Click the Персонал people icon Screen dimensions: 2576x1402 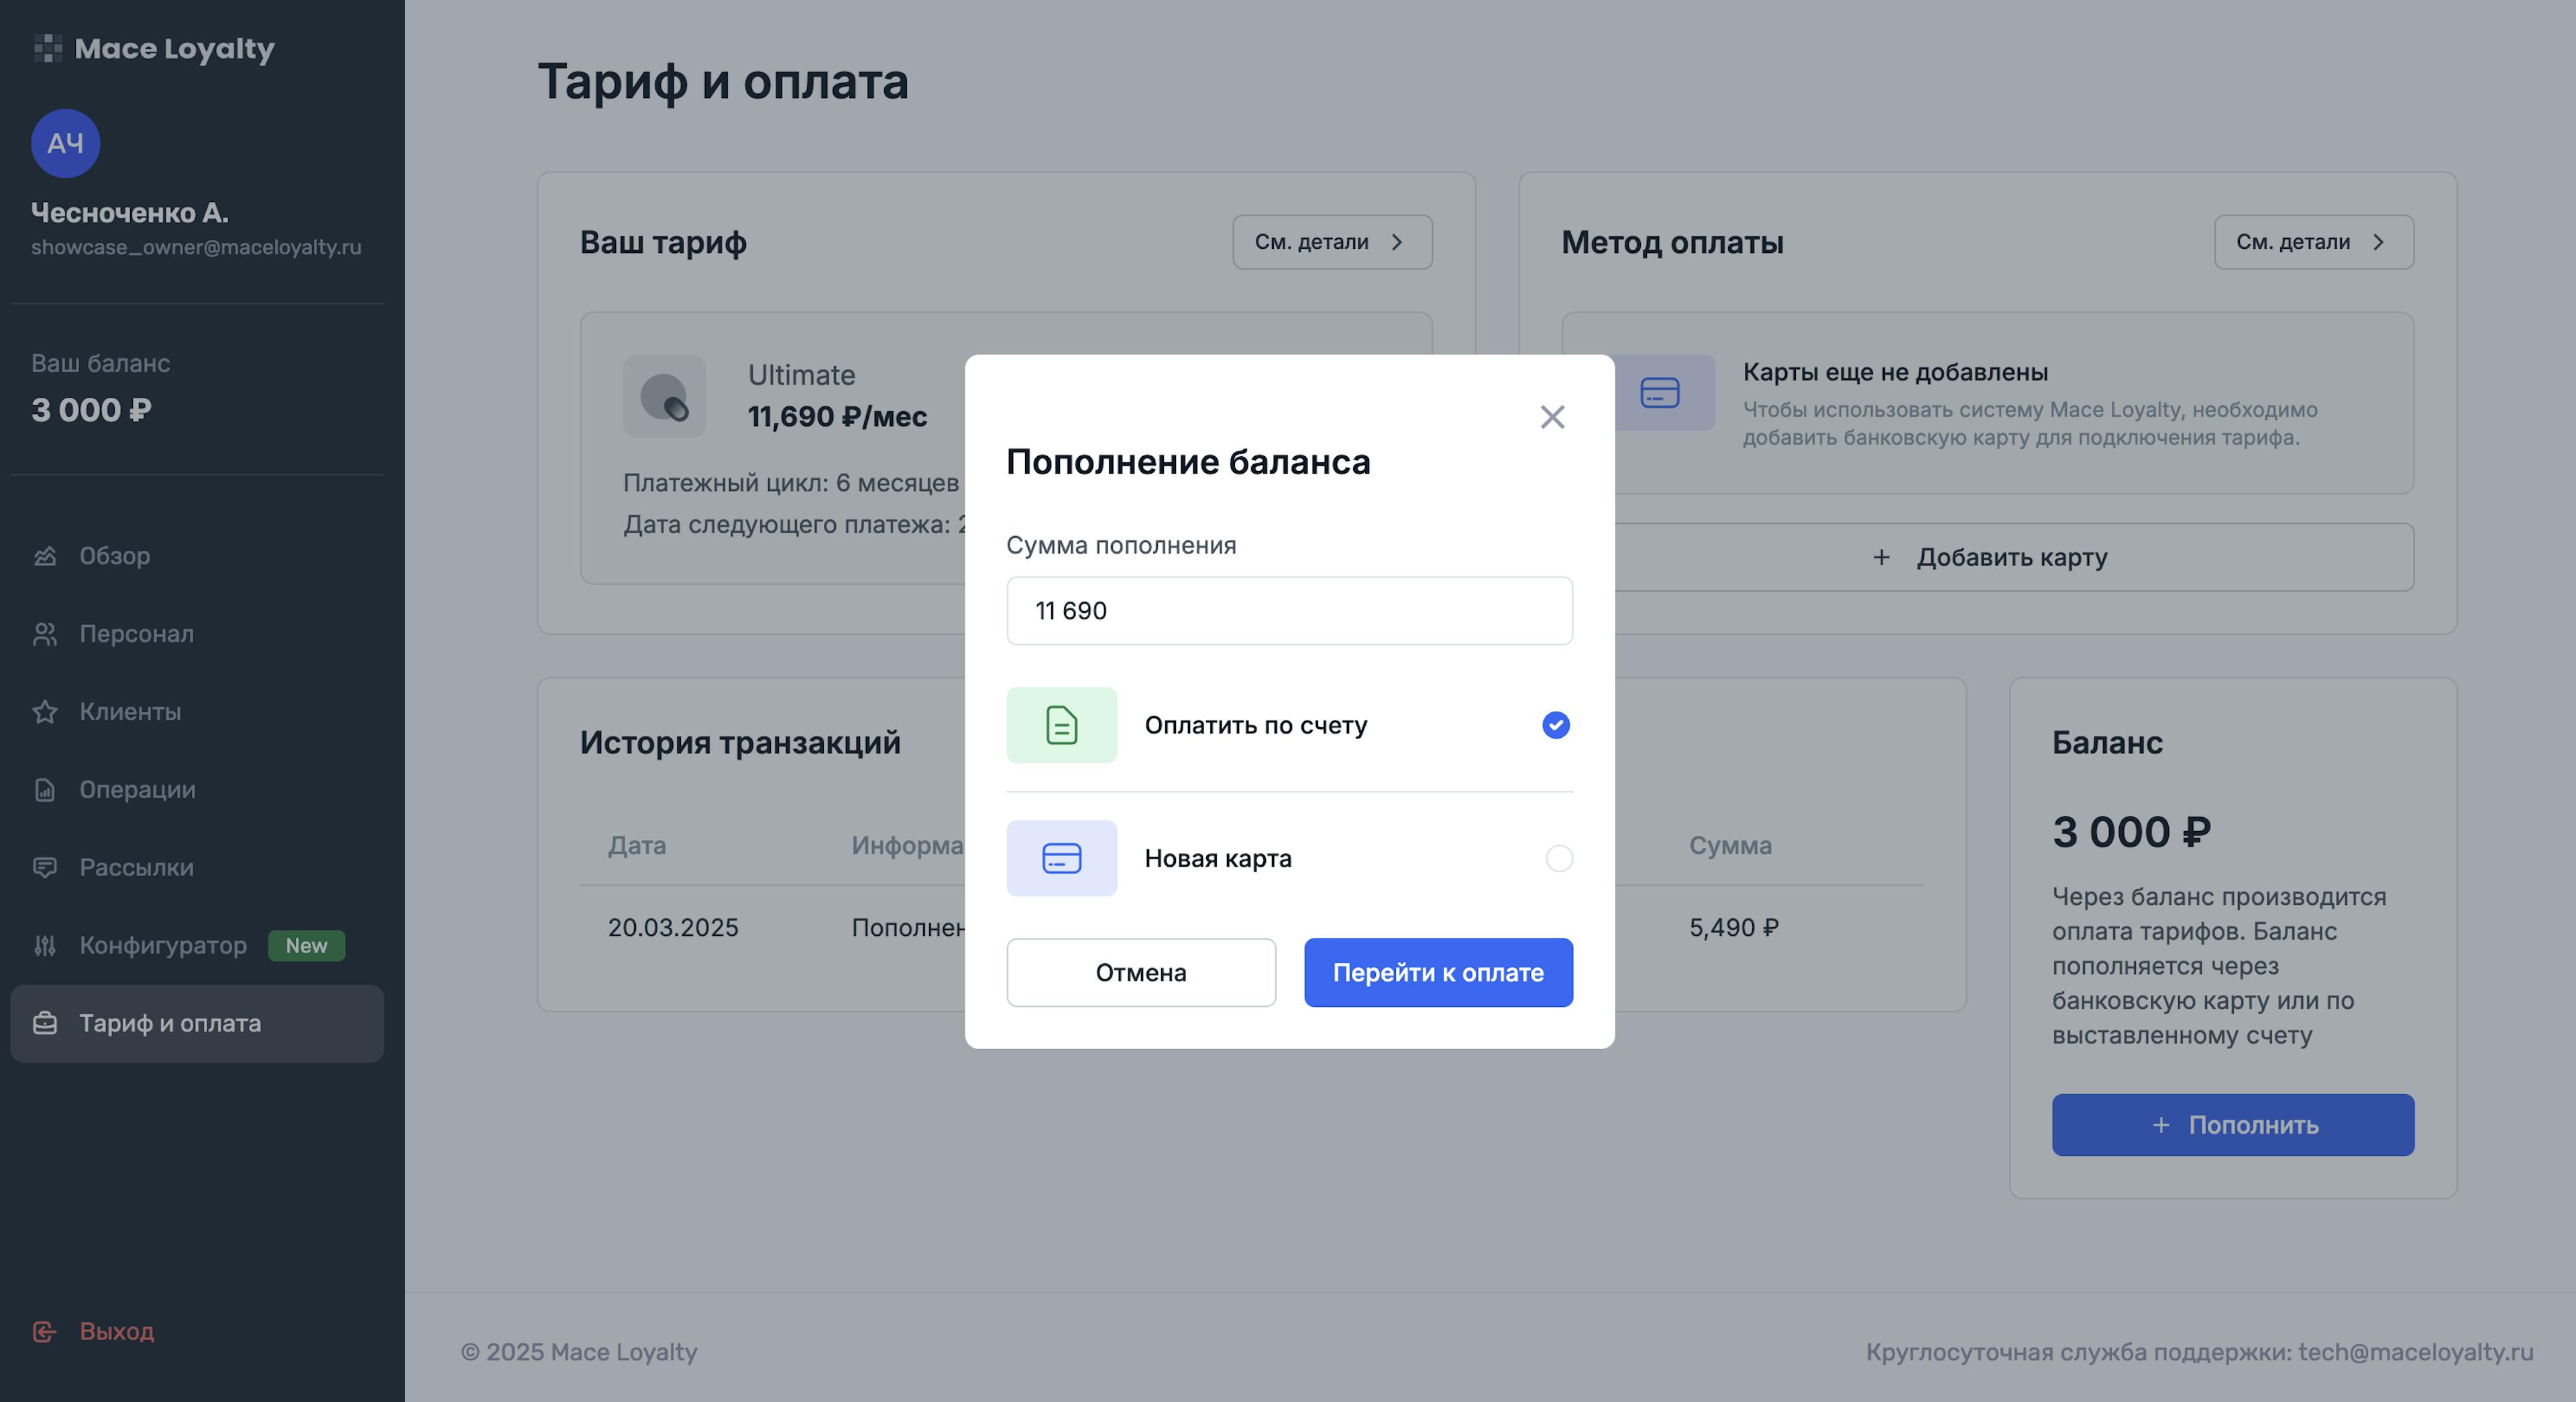point(45,634)
